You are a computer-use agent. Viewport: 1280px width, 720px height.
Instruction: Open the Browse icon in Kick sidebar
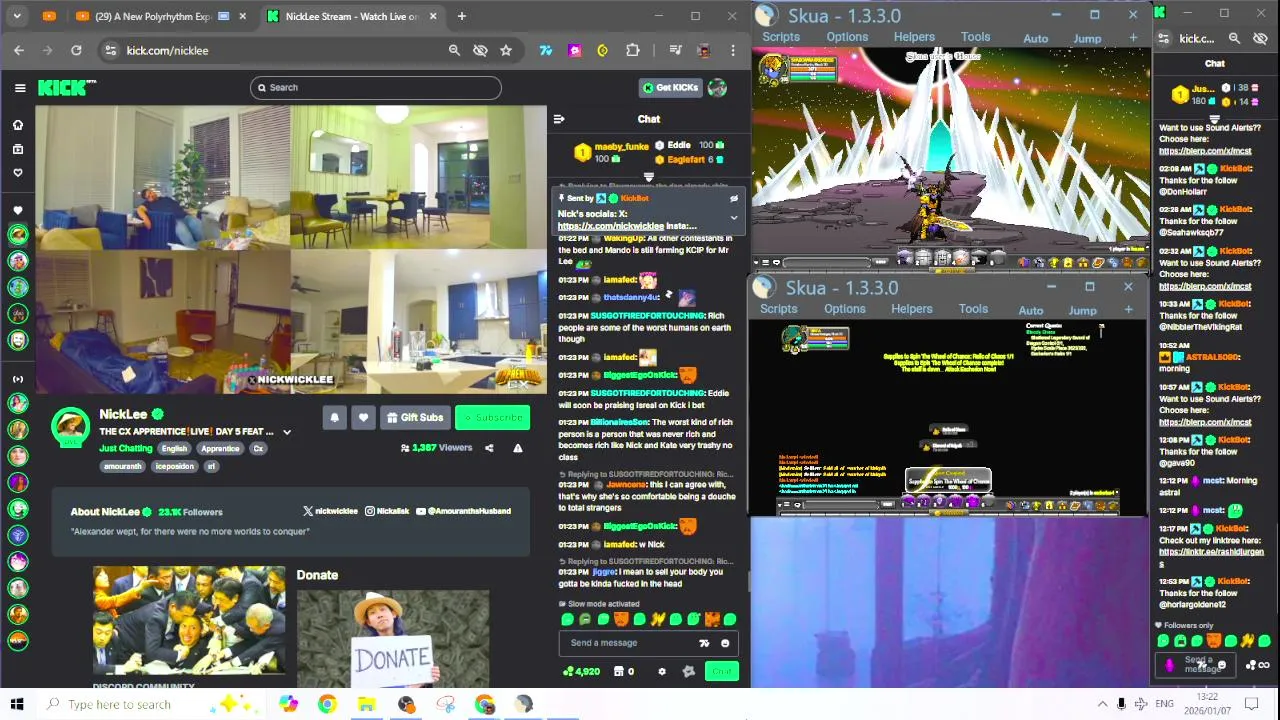18,149
